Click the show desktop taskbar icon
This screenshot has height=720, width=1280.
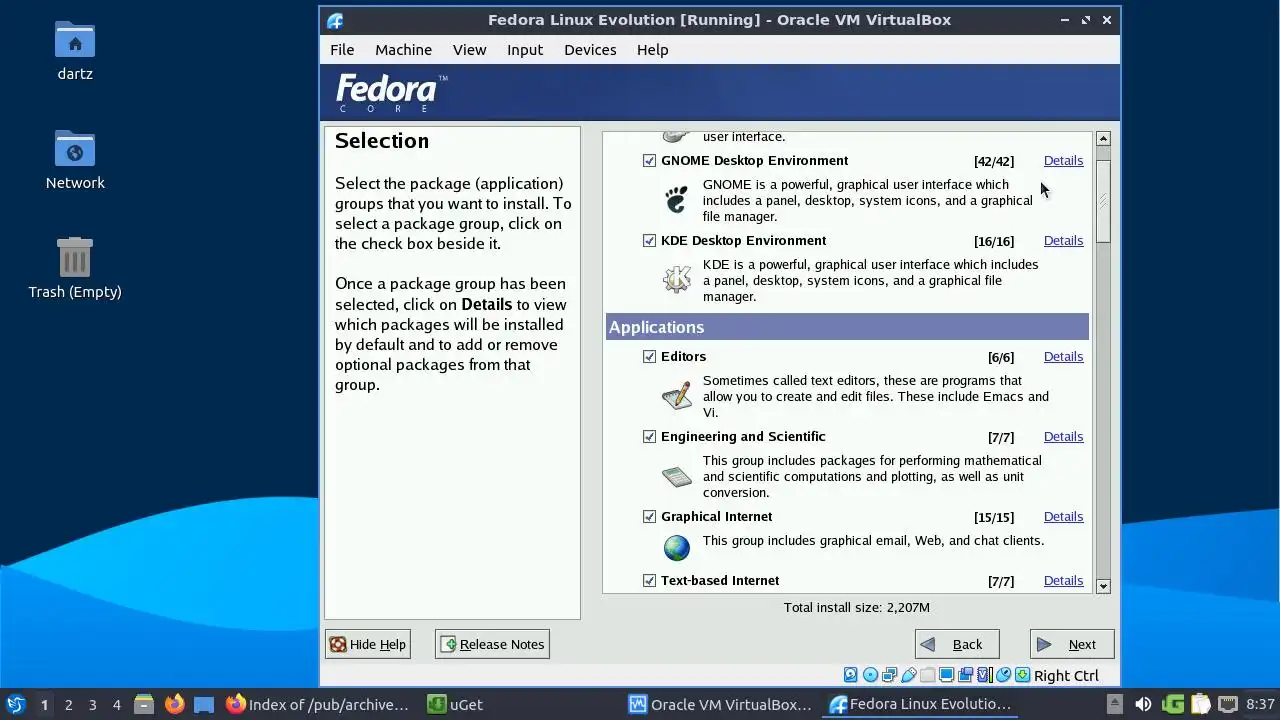coord(204,704)
